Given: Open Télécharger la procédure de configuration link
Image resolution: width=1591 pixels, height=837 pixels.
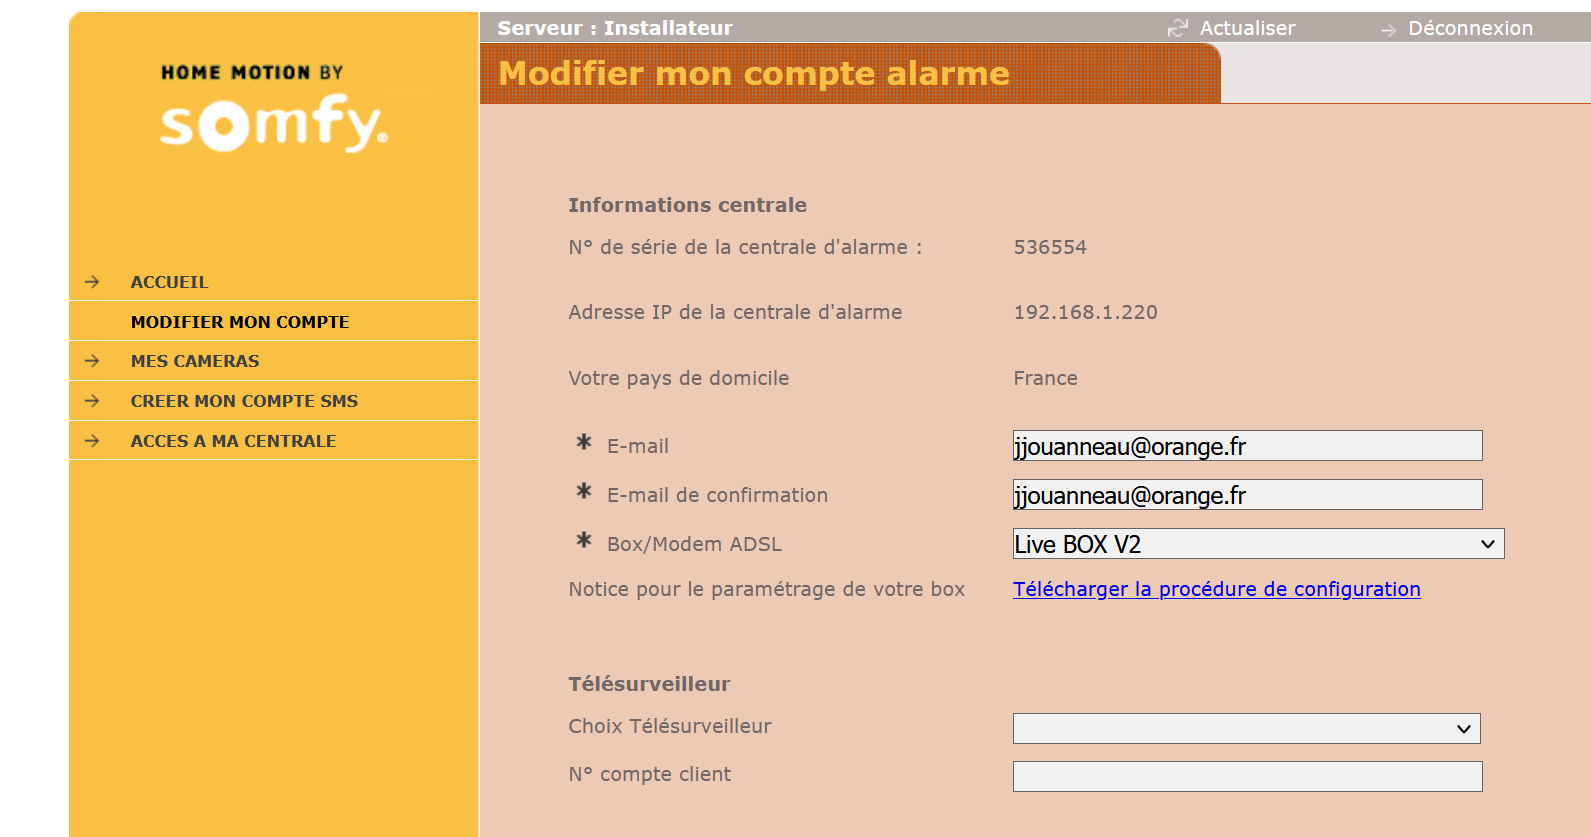Looking at the screenshot, I should tap(1216, 589).
